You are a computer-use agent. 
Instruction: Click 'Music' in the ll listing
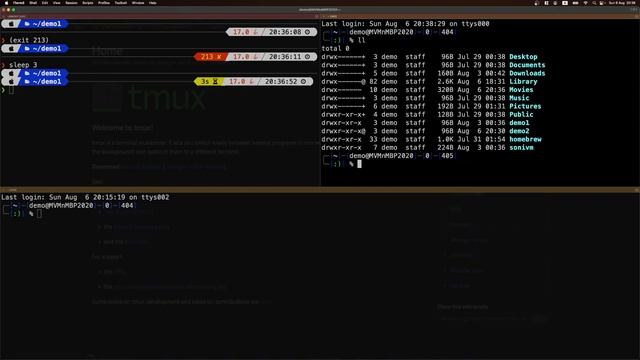coord(519,98)
